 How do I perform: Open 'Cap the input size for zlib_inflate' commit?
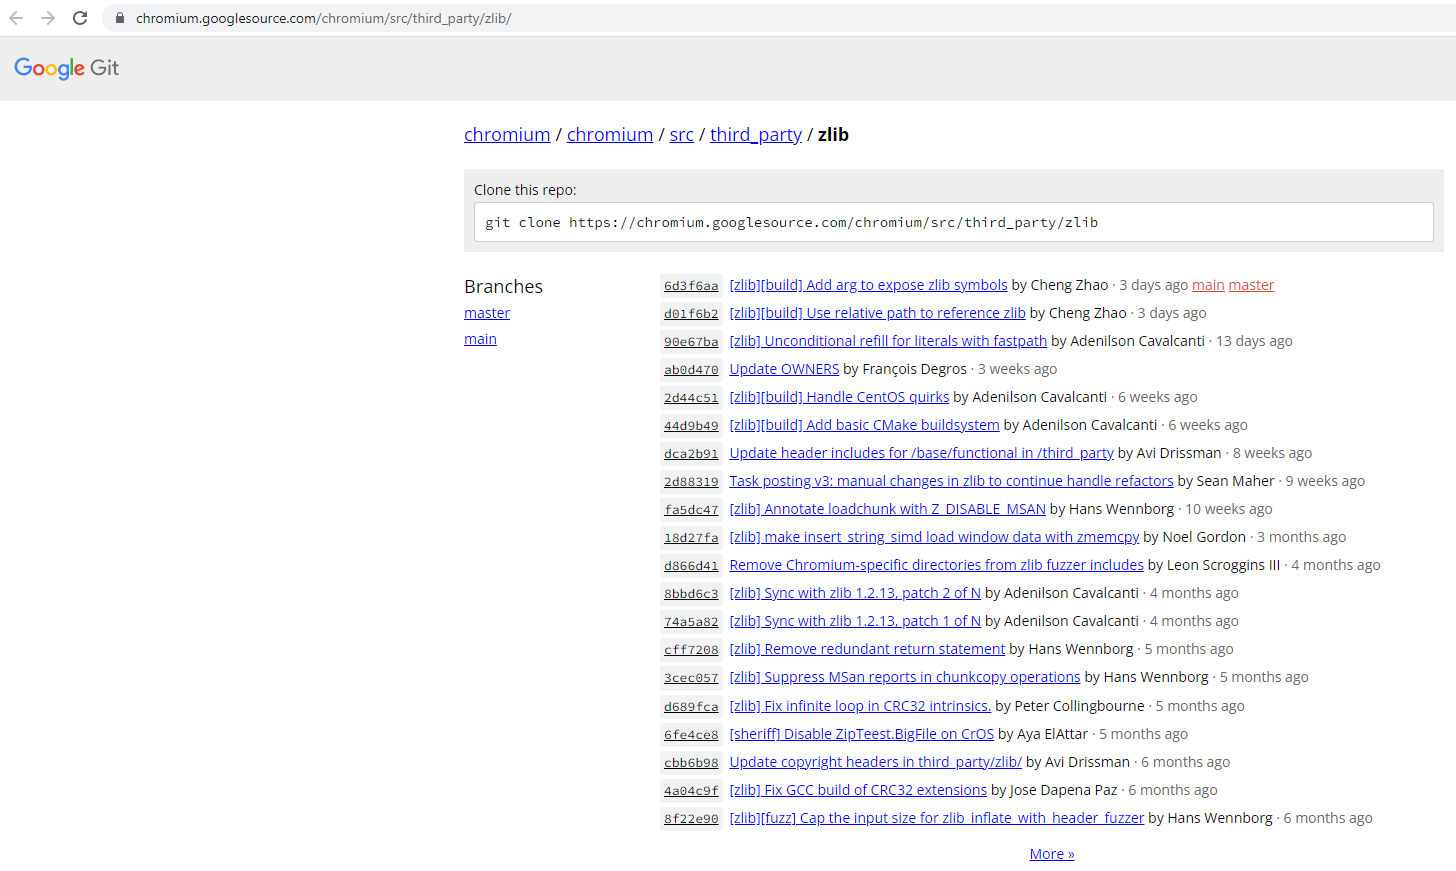(936, 818)
